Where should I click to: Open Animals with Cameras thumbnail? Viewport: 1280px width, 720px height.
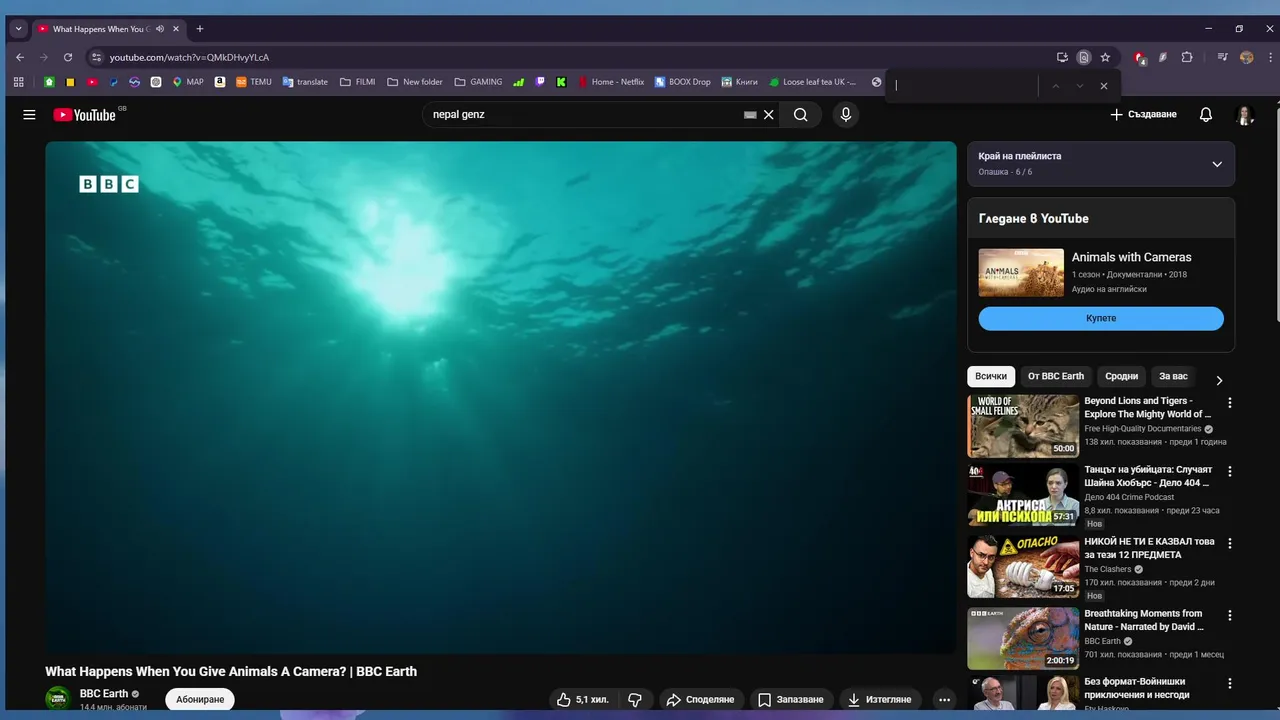pos(1021,272)
